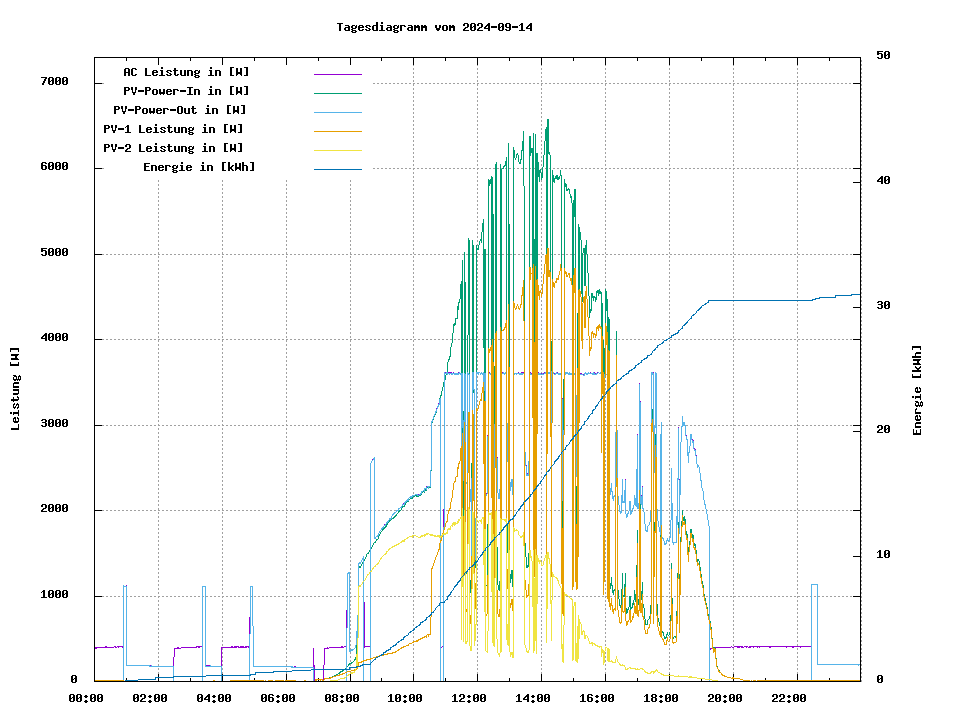960x720 pixels.
Task: Select the Energie in kWh legend label
Action: [x=199, y=167]
